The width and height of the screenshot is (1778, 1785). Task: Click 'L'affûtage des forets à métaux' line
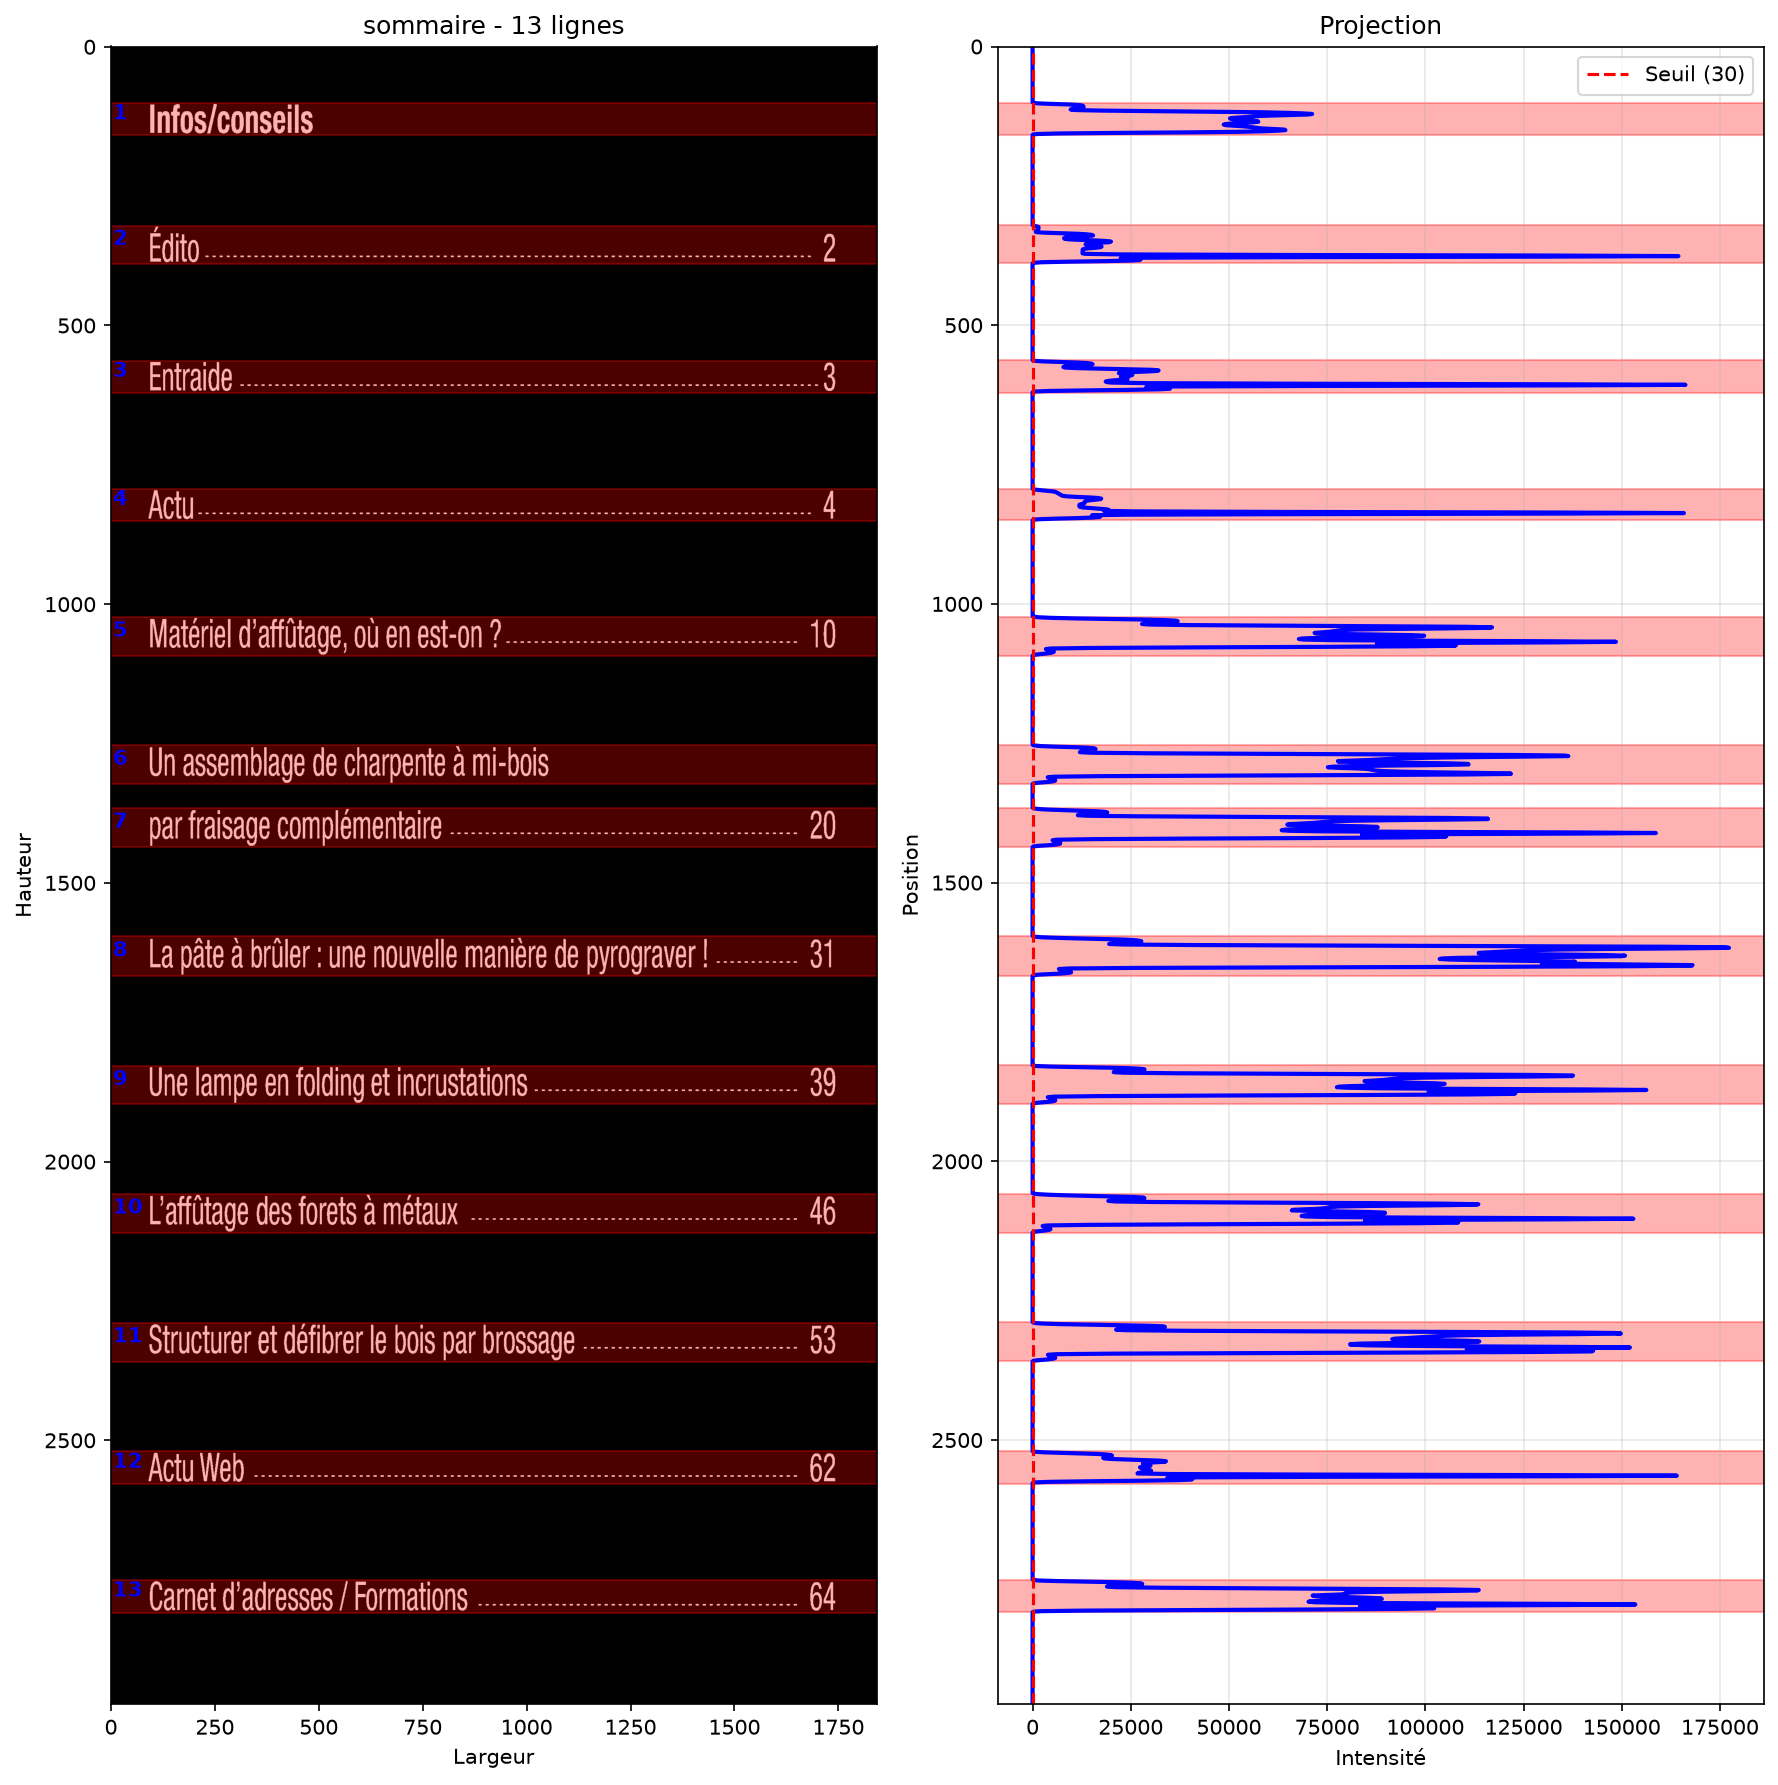tap(493, 1213)
